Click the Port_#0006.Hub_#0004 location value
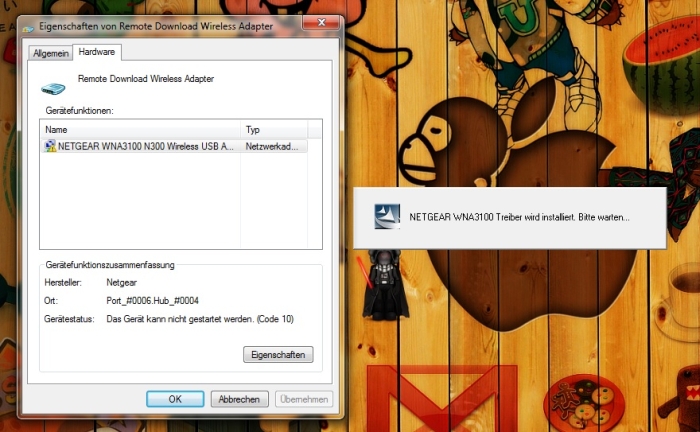The width and height of the screenshot is (700, 432). click(152, 301)
